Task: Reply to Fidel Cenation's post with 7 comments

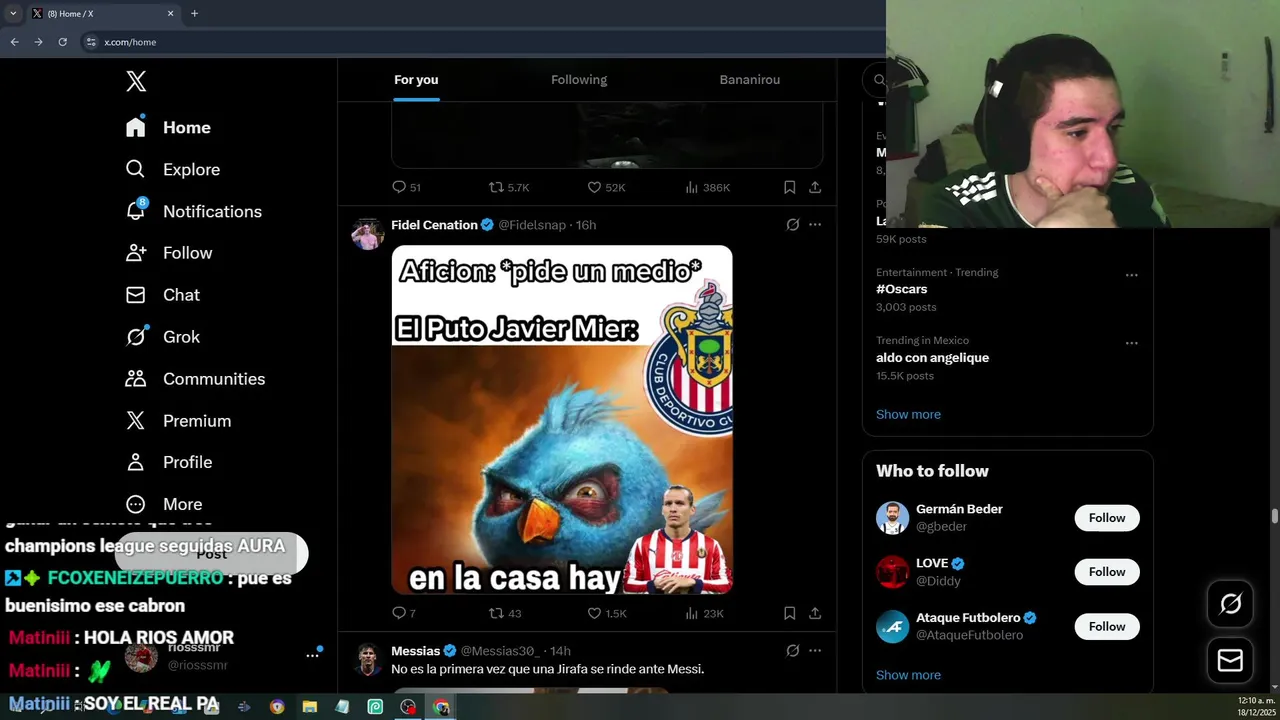Action: click(x=404, y=613)
